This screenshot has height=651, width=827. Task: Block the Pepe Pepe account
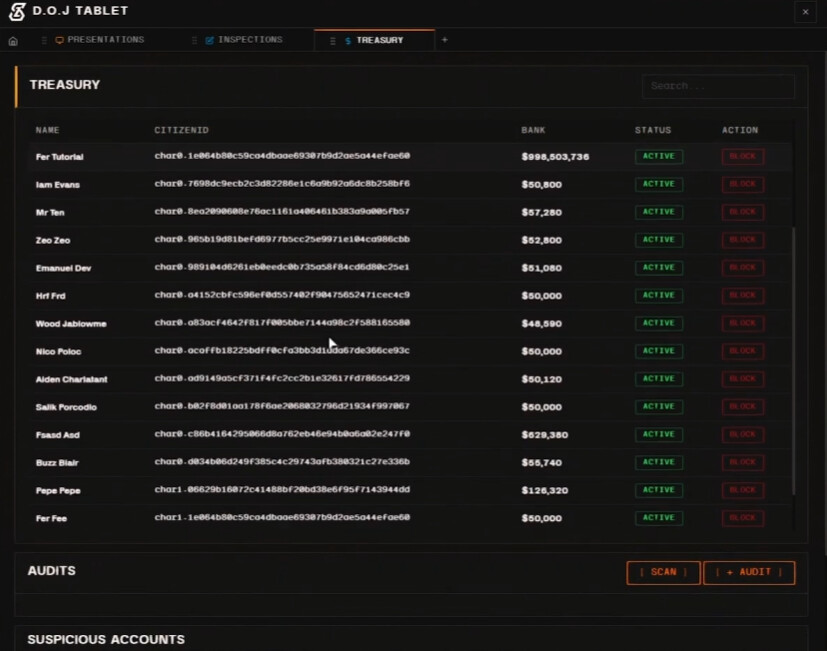coord(743,490)
